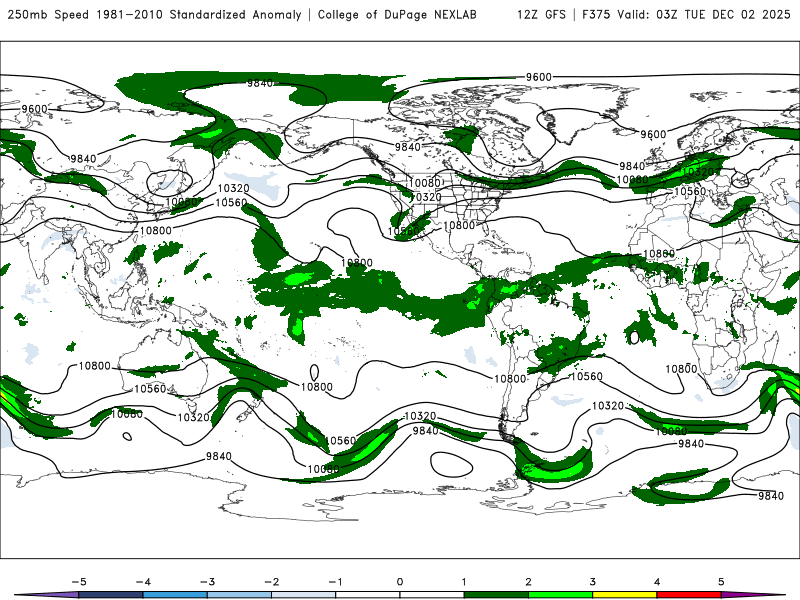
Task: Click the 9840 contour label over Arctic Russia
Action: tap(260, 83)
